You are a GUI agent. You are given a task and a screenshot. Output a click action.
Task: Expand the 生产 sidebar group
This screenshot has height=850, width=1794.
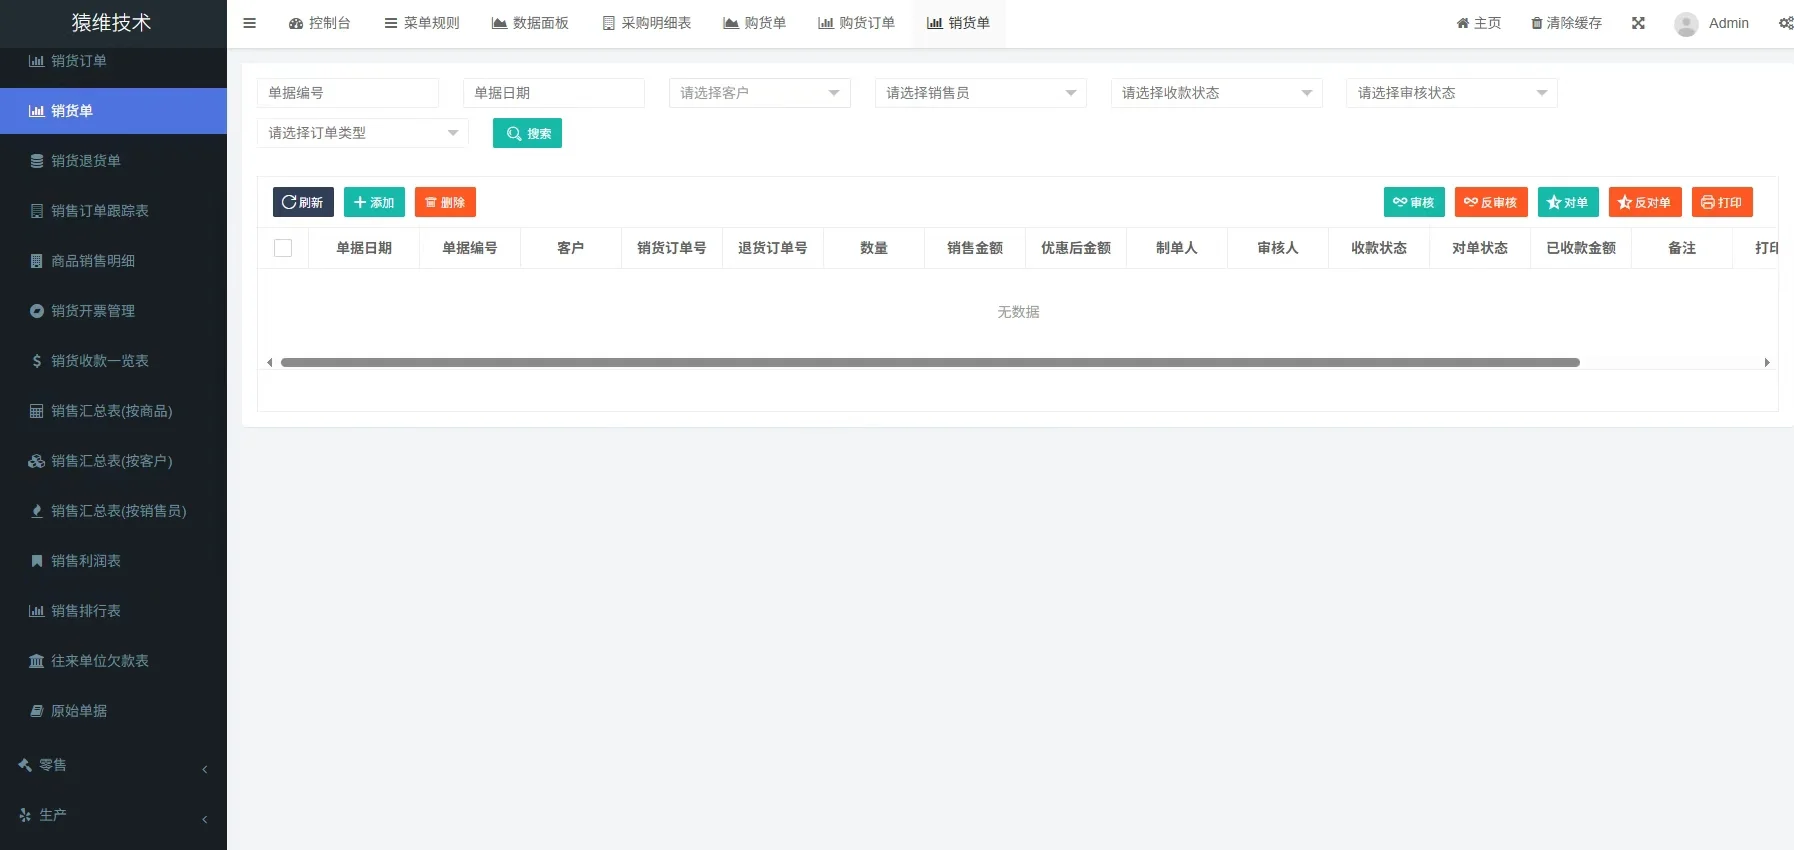113,816
